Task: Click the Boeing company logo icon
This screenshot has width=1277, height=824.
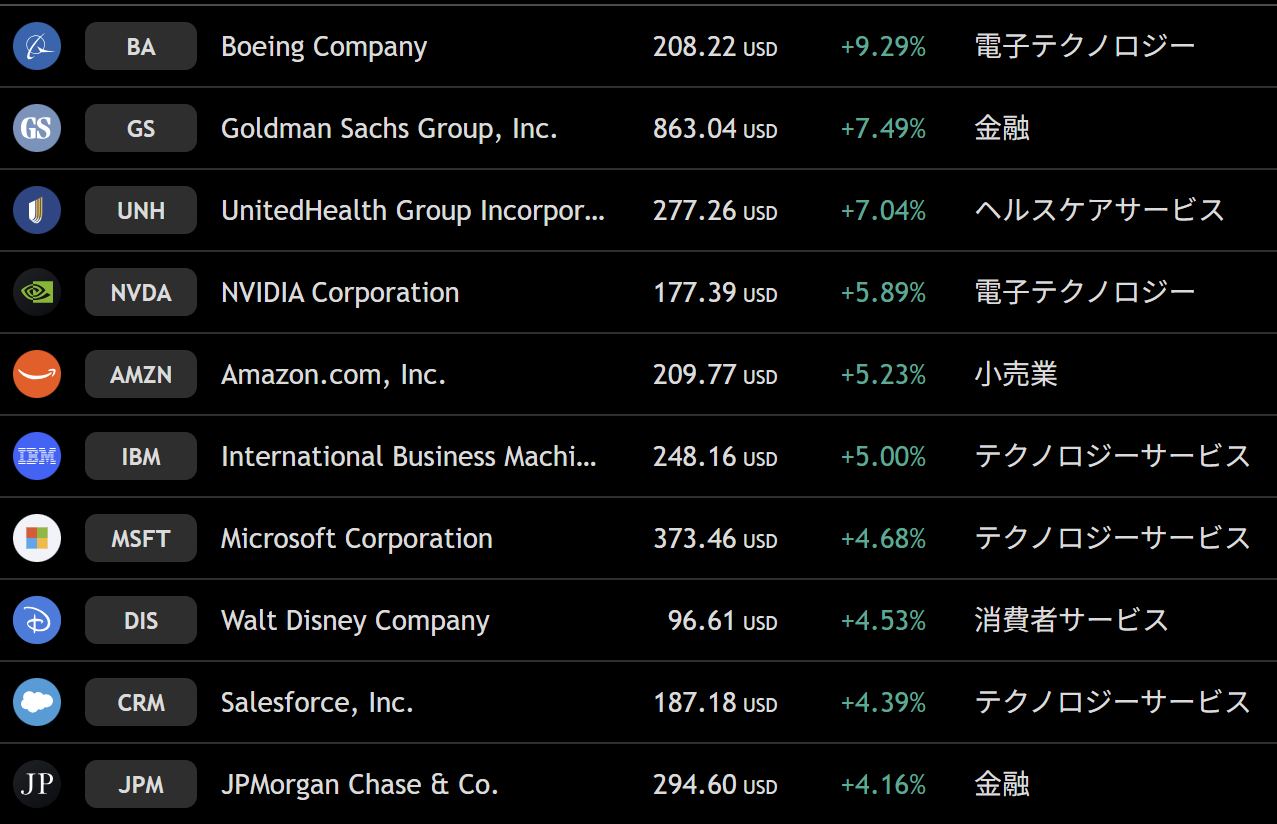Action: point(37,46)
